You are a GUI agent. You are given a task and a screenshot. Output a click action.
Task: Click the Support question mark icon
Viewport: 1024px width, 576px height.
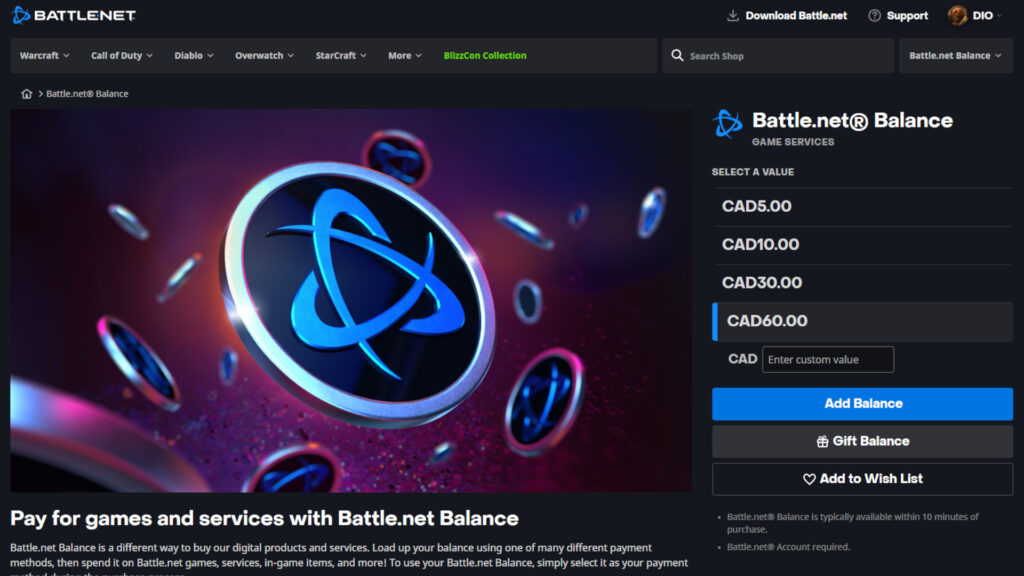coord(873,15)
